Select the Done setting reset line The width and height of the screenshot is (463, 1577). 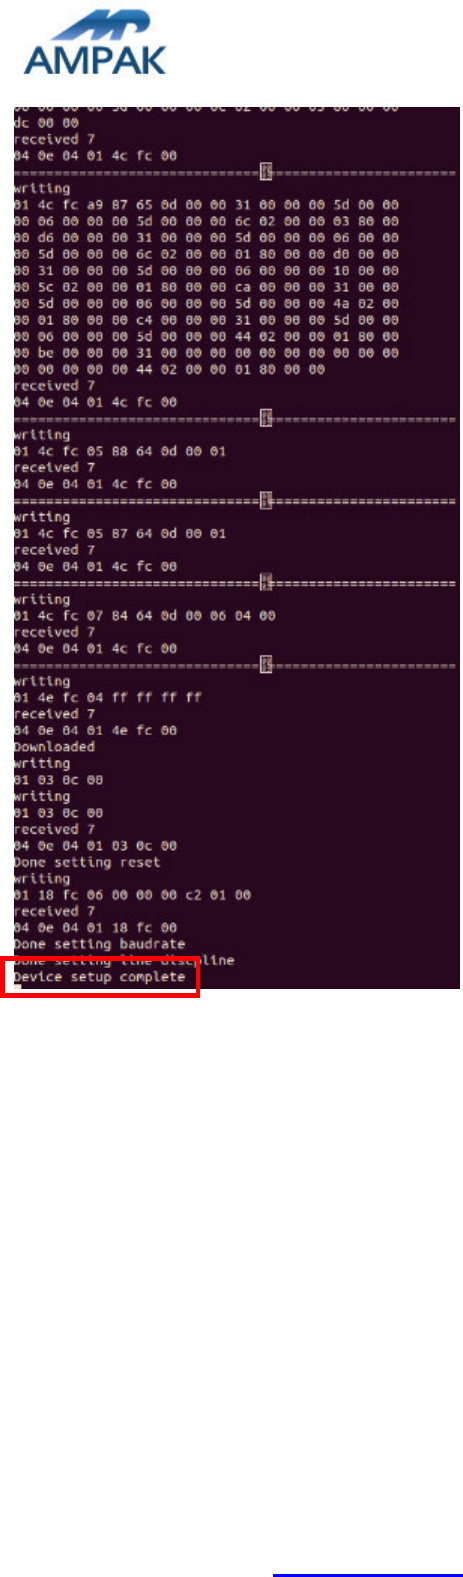86,862
